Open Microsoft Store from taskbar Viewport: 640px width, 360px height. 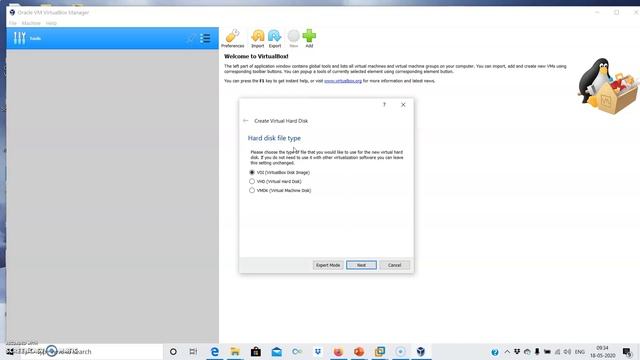pos(256,351)
